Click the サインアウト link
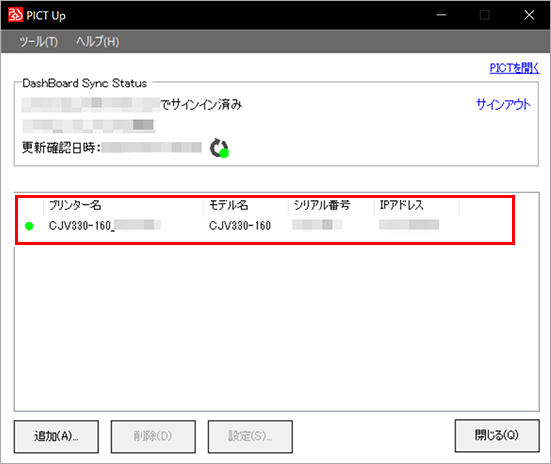This screenshot has height=464, width=551. pos(503,104)
